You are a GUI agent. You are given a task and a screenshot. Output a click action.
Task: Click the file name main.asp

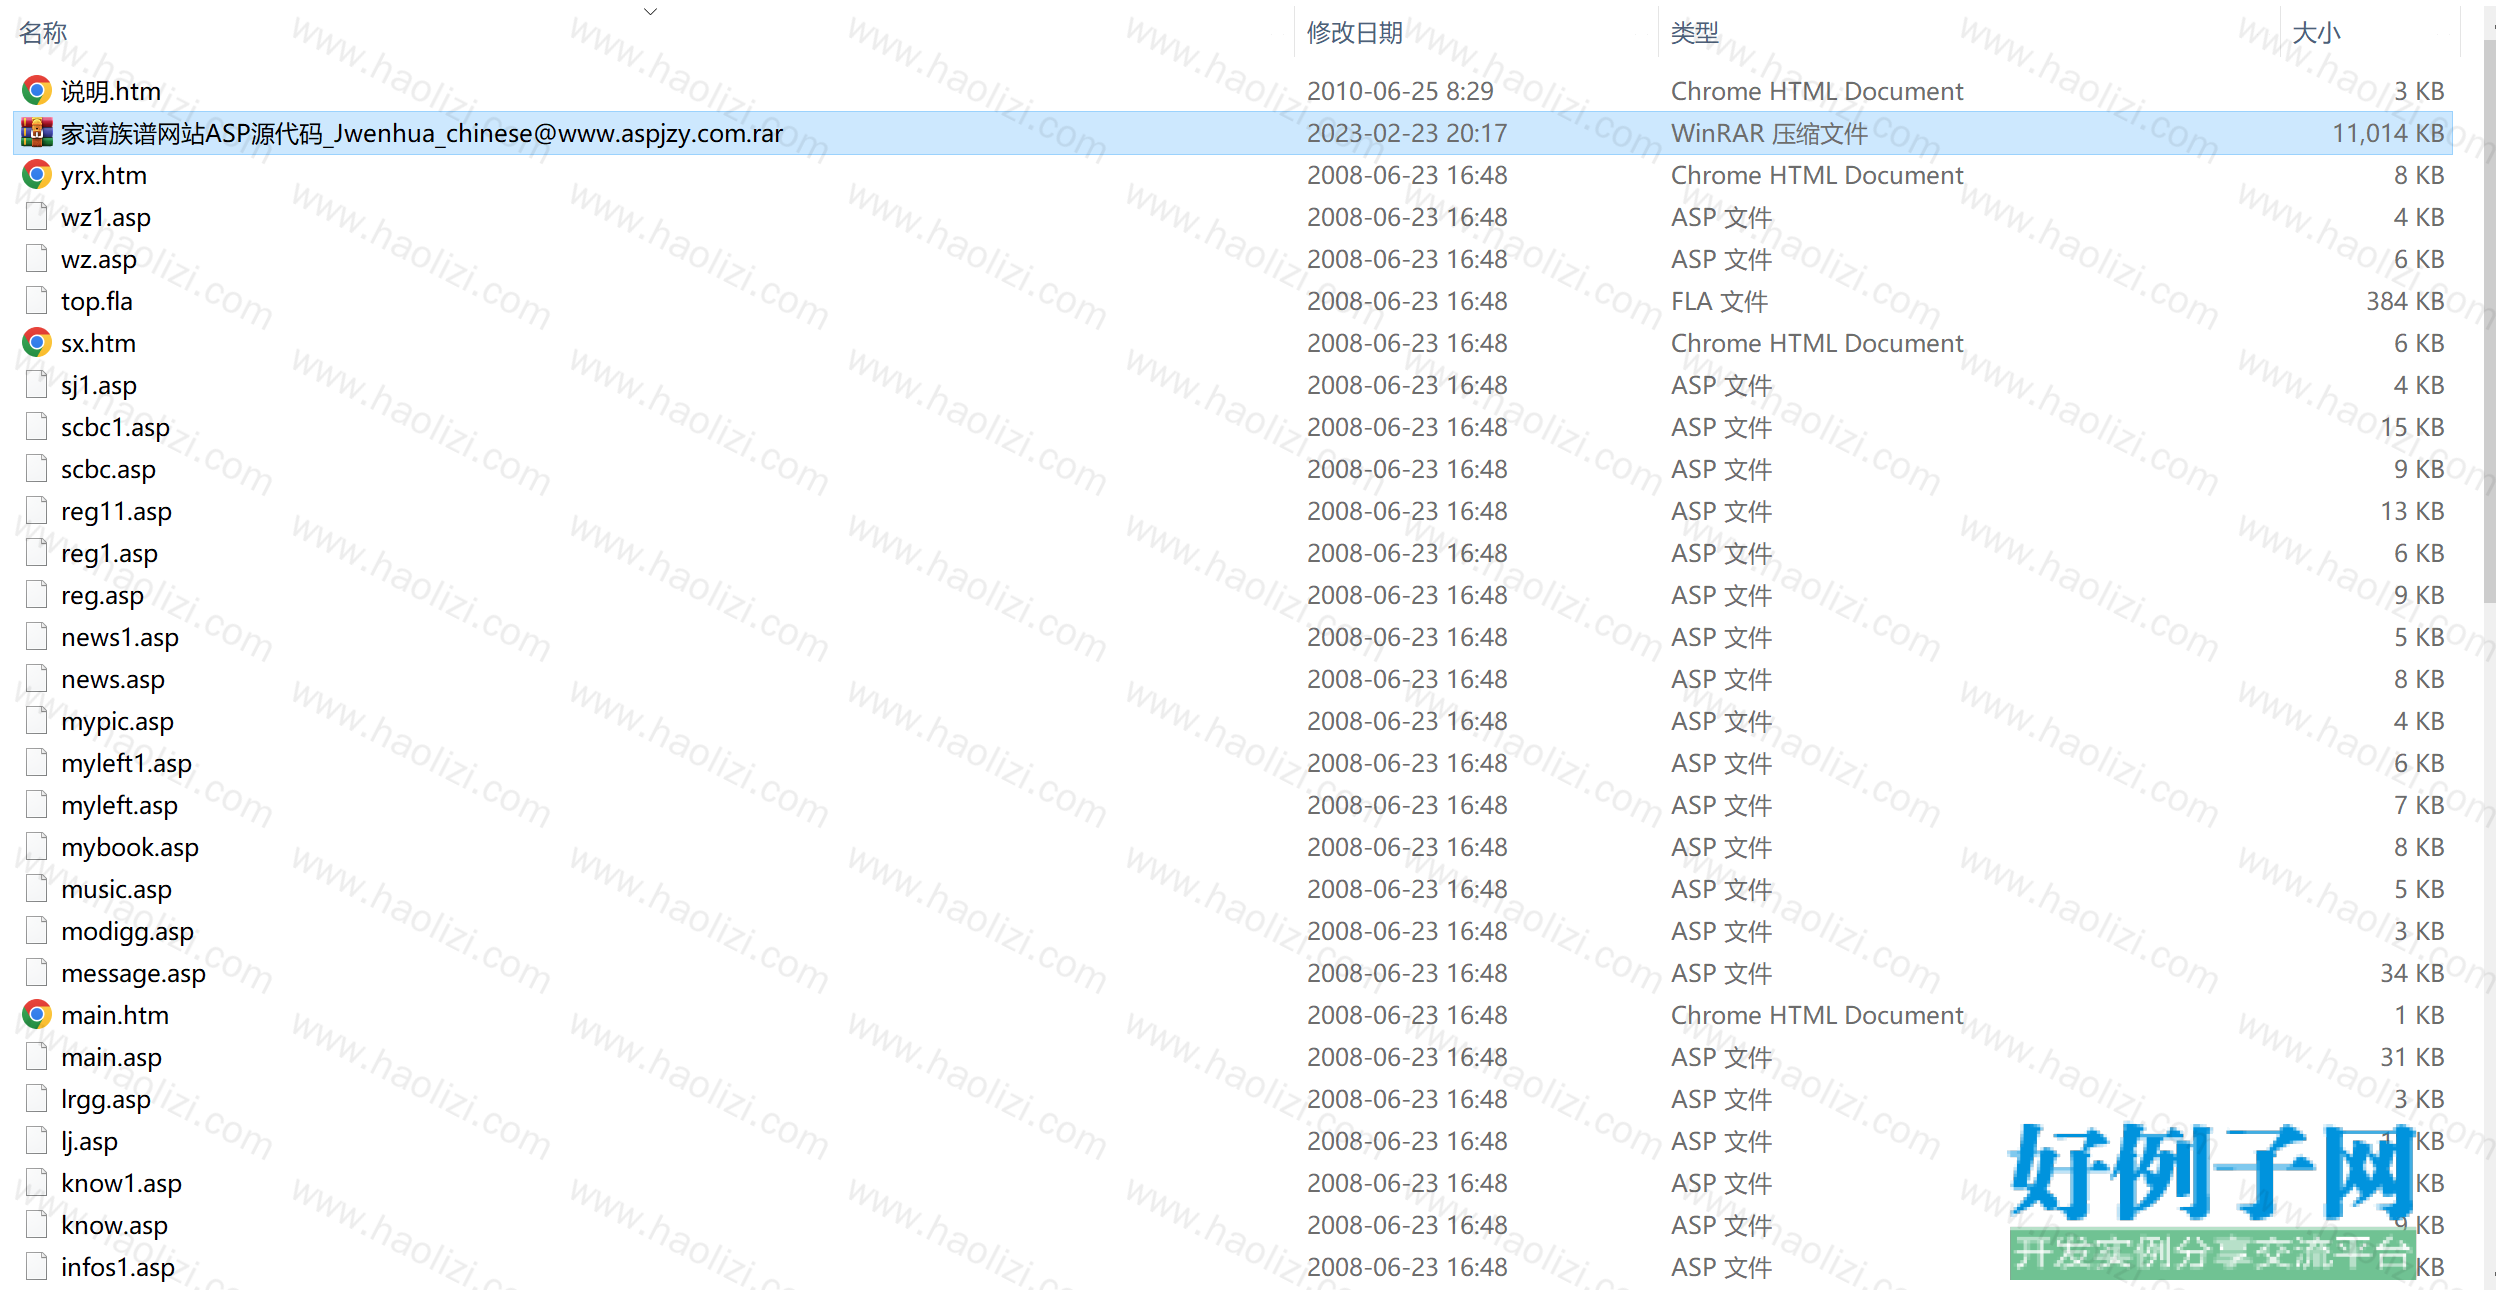112,1057
